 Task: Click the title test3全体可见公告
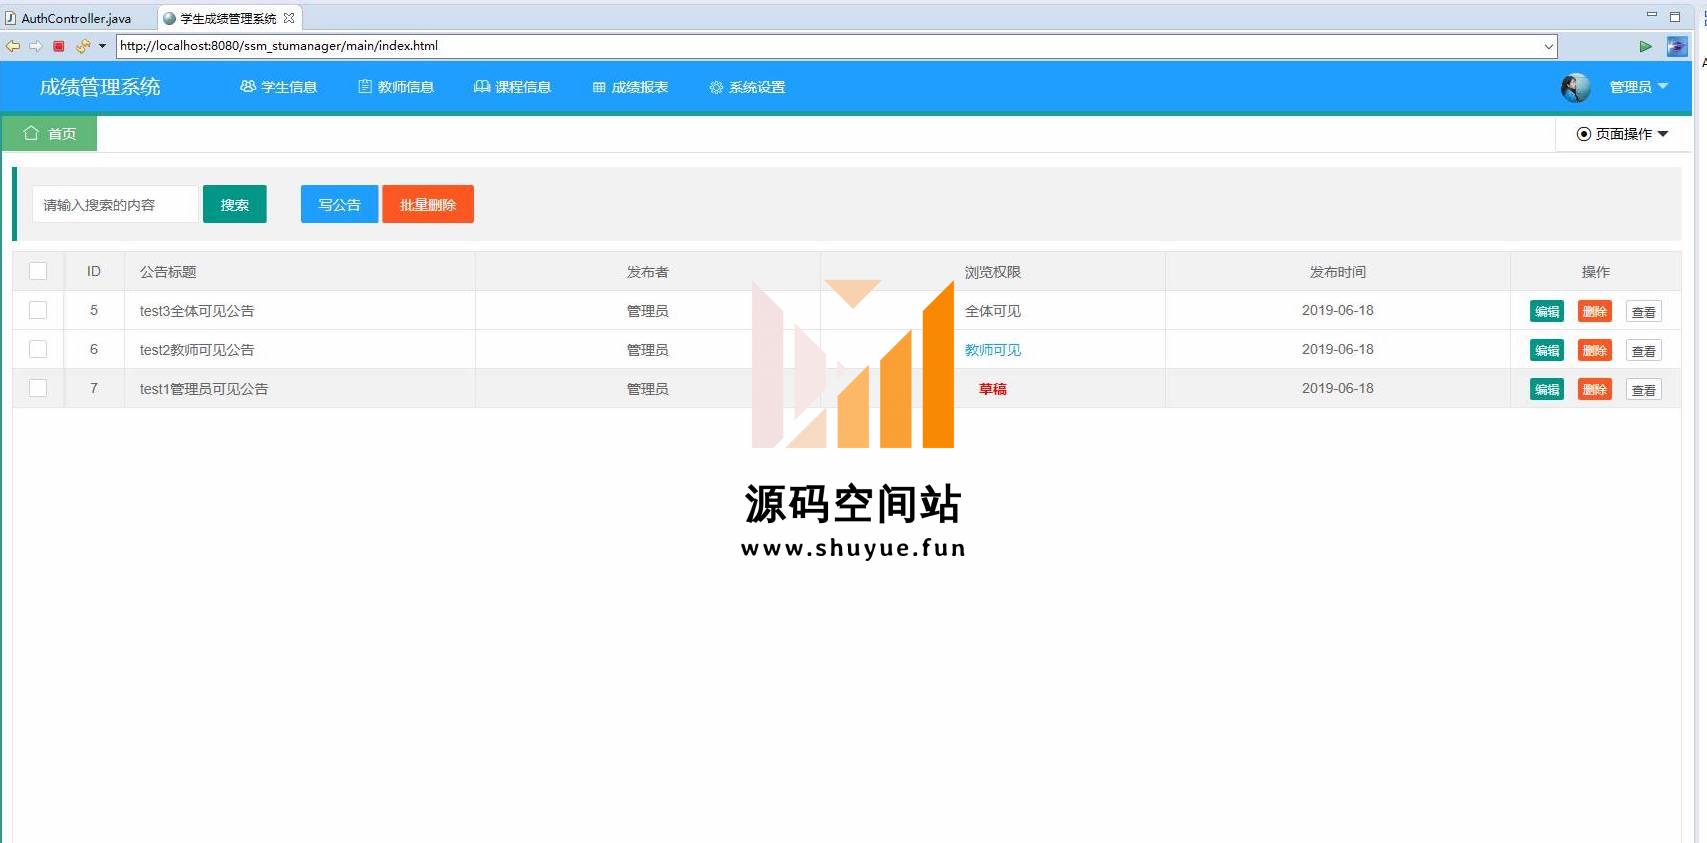tap(197, 311)
